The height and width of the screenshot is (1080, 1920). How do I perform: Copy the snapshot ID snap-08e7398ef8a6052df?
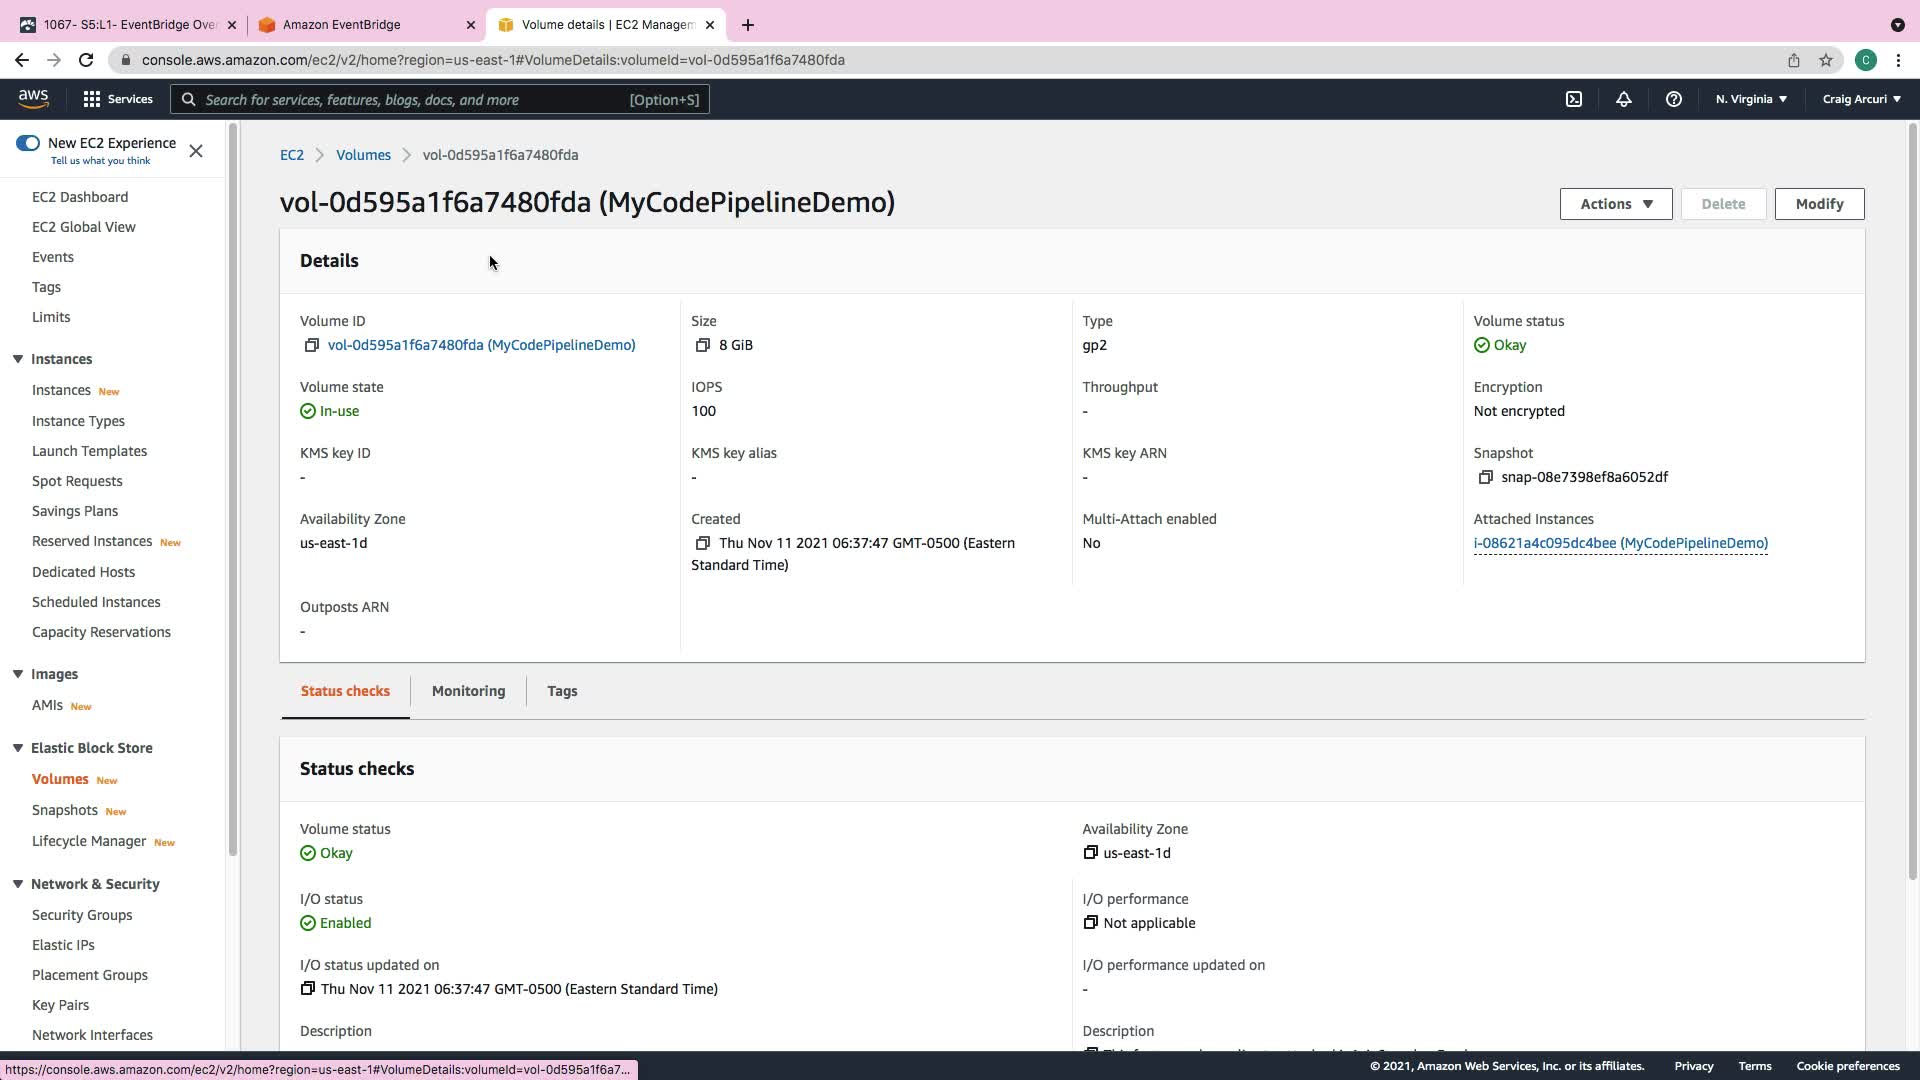click(1485, 477)
